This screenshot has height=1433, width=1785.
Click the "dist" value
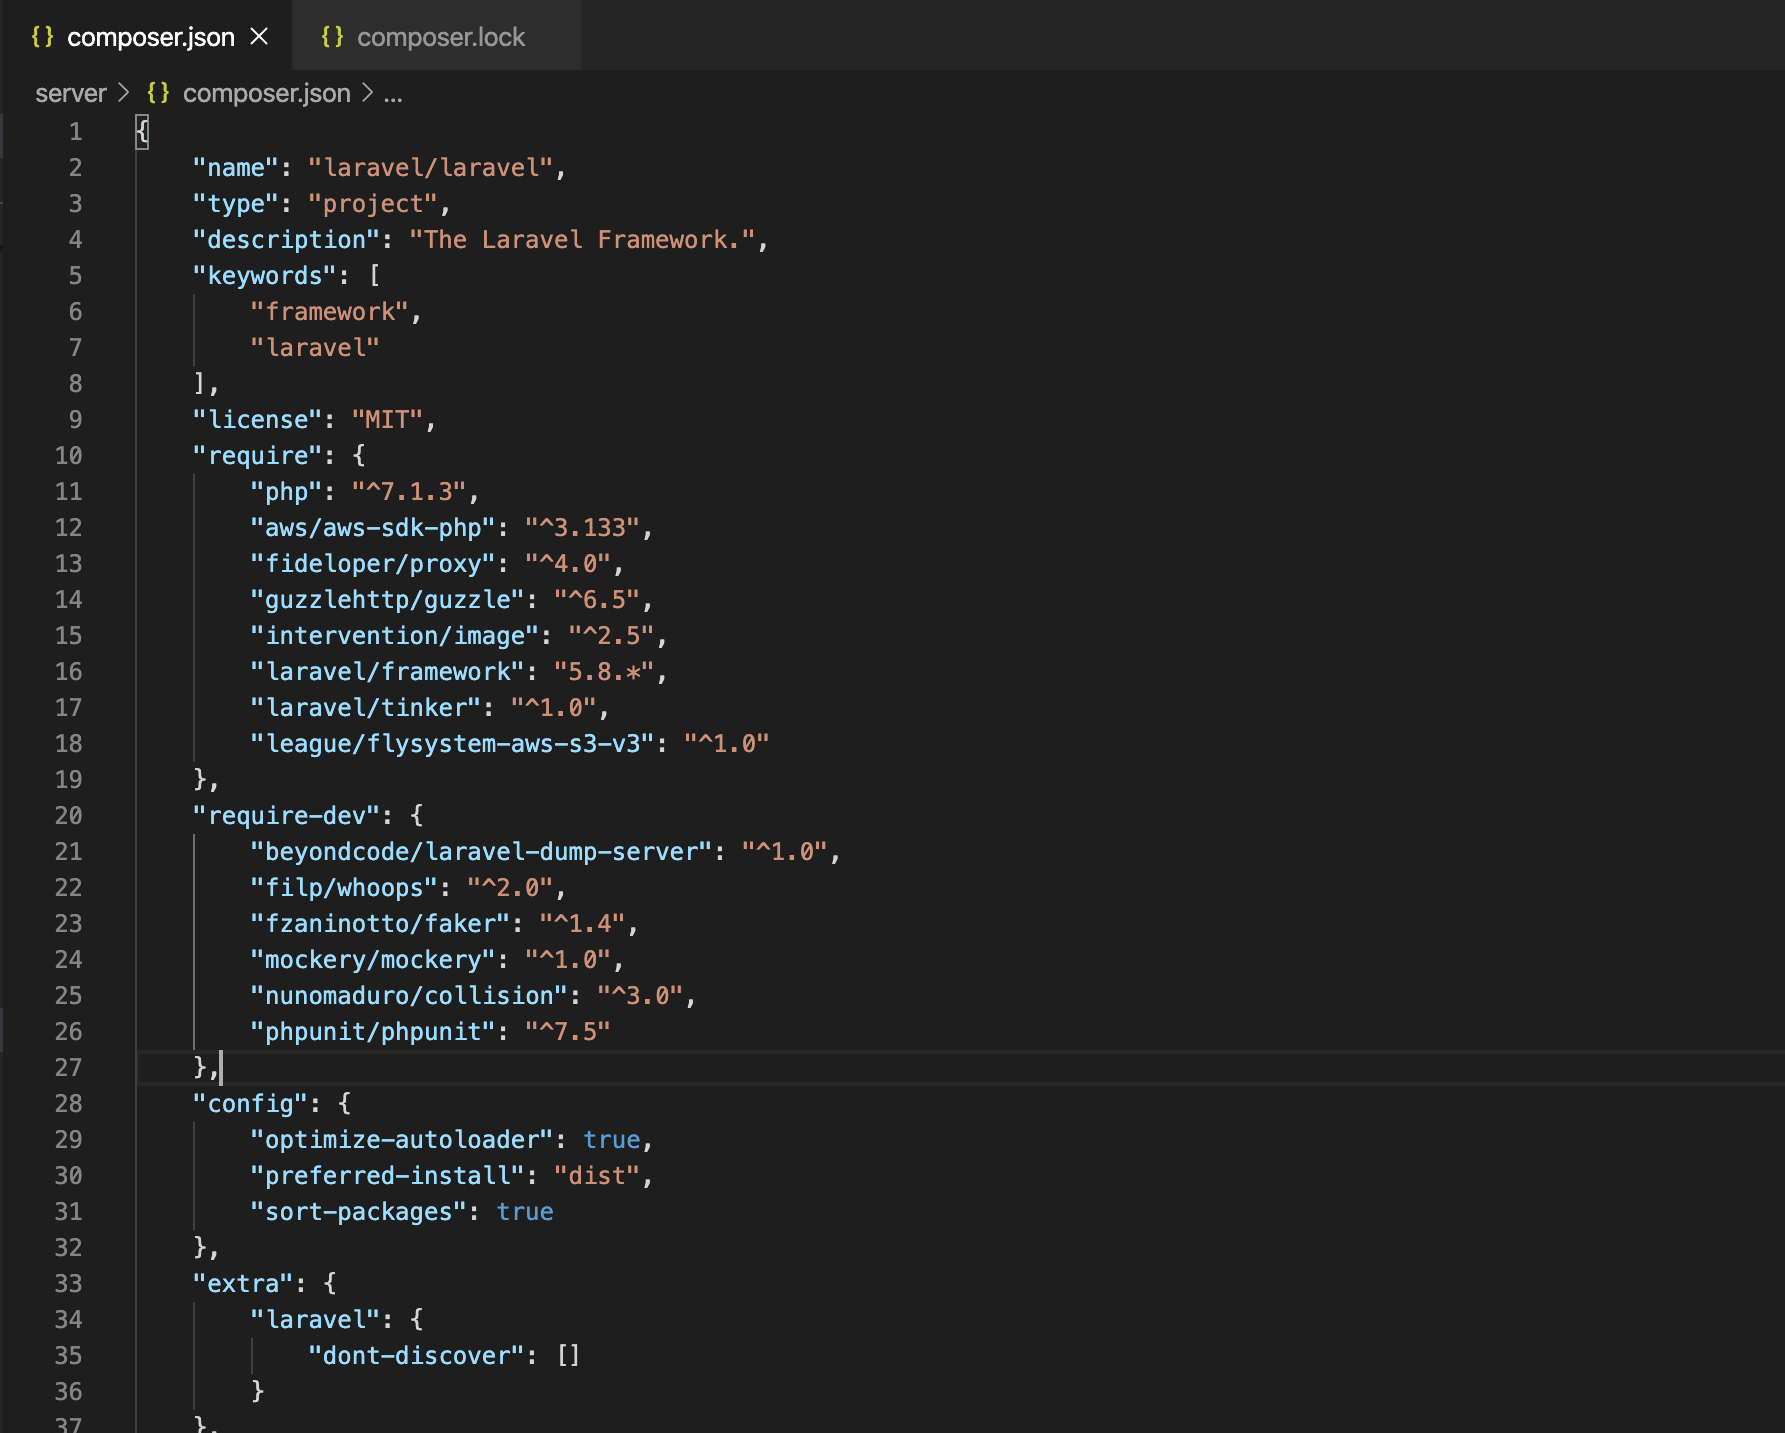coord(597,1176)
